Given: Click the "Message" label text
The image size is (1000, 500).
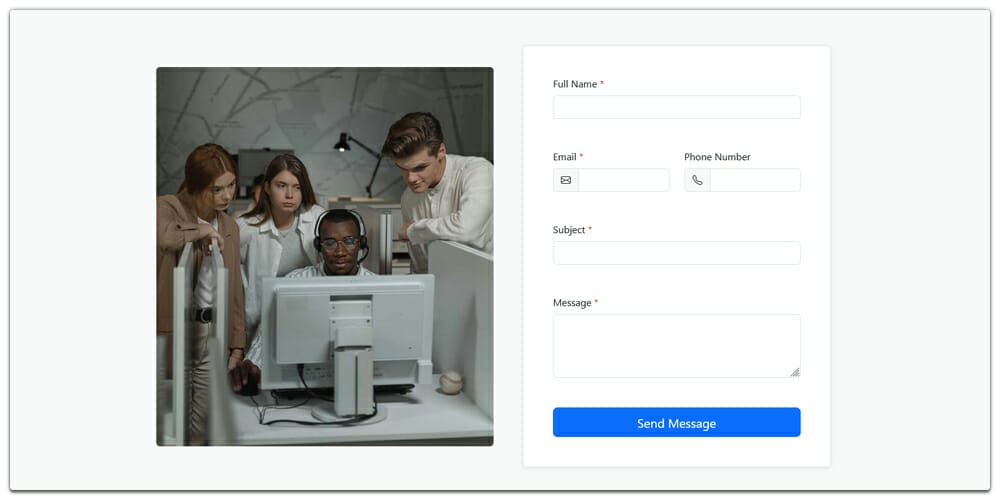Looking at the screenshot, I should tap(572, 302).
